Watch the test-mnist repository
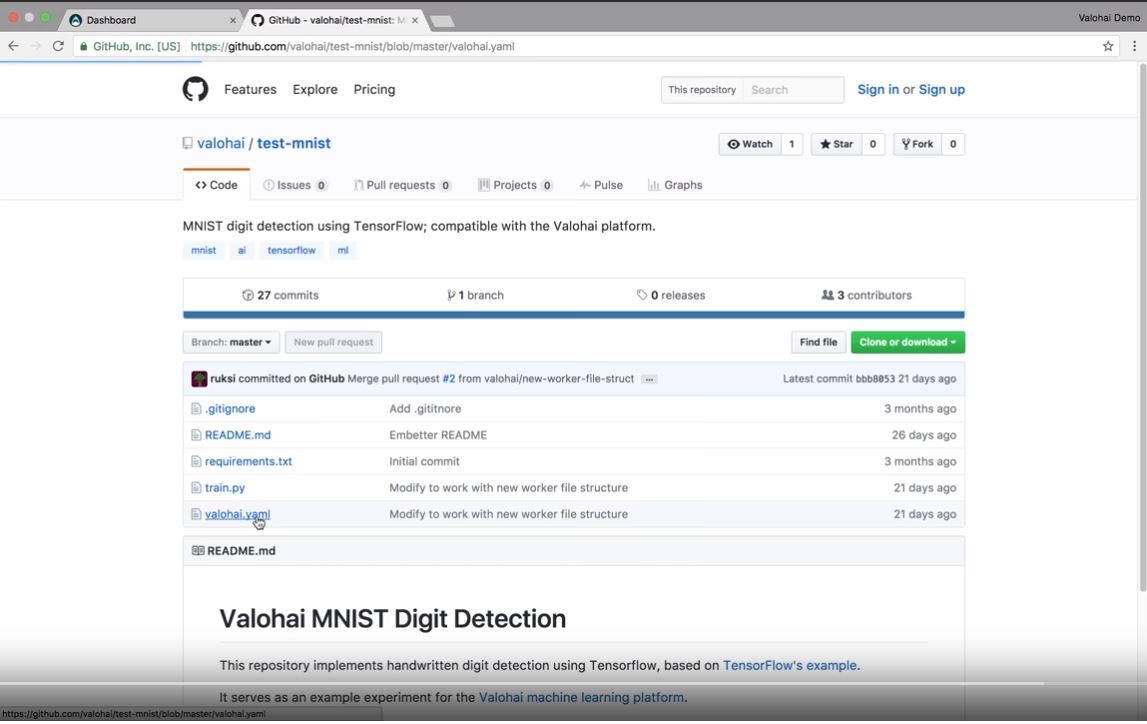This screenshot has height=724, width=1147. click(x=750, y=144)
